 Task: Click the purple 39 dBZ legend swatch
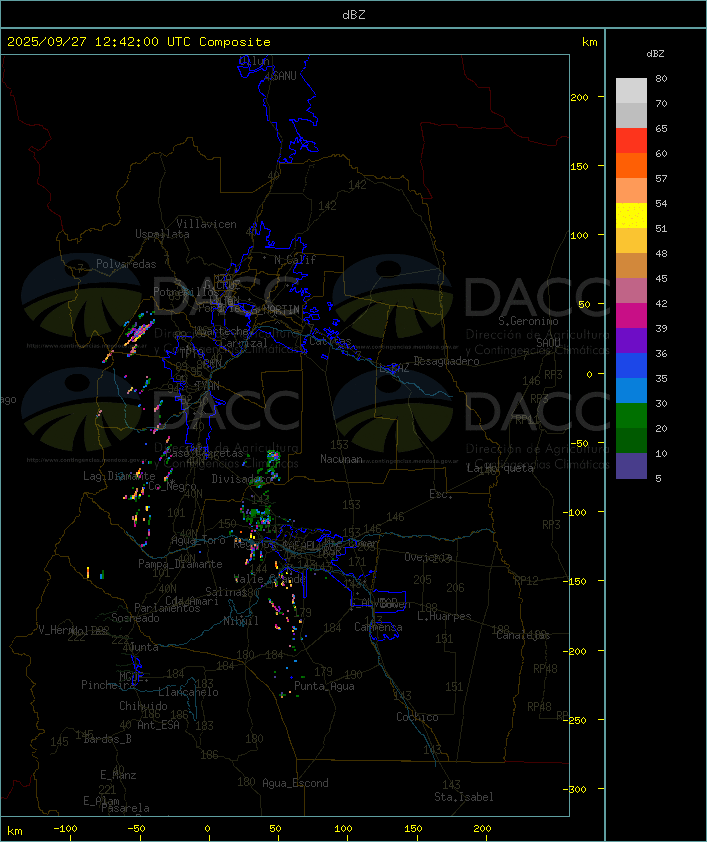point(631,340)
